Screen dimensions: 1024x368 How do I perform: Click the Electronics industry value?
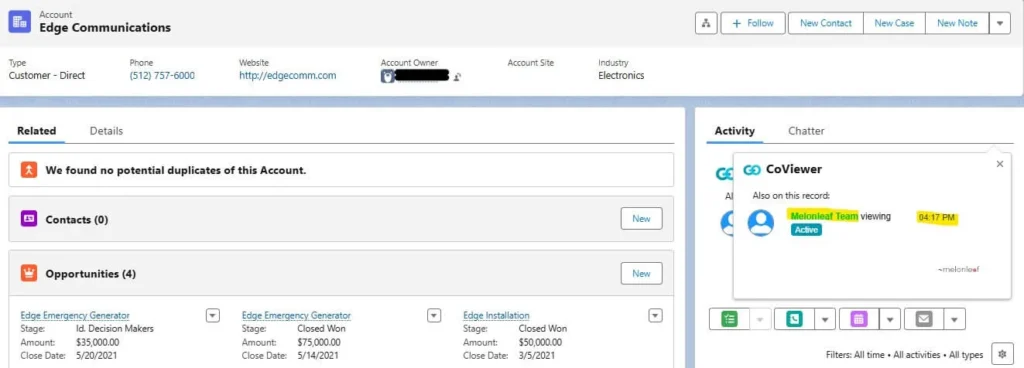coord(621,76)
